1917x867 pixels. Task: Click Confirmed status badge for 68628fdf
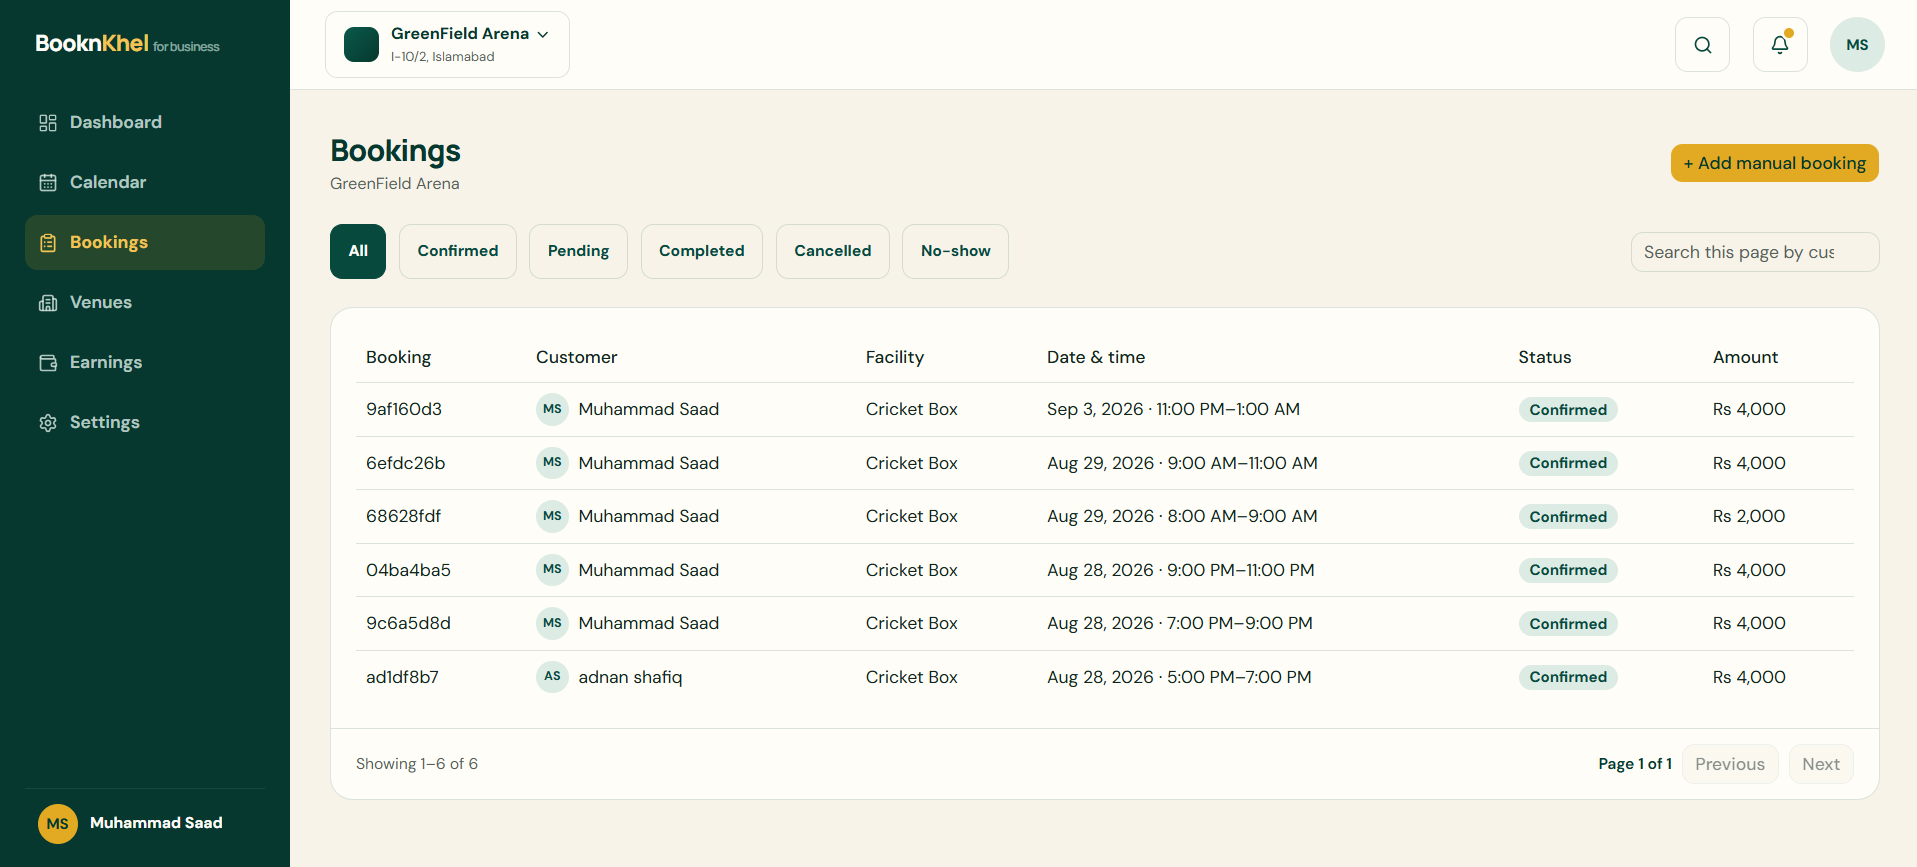pos(1568,517)
